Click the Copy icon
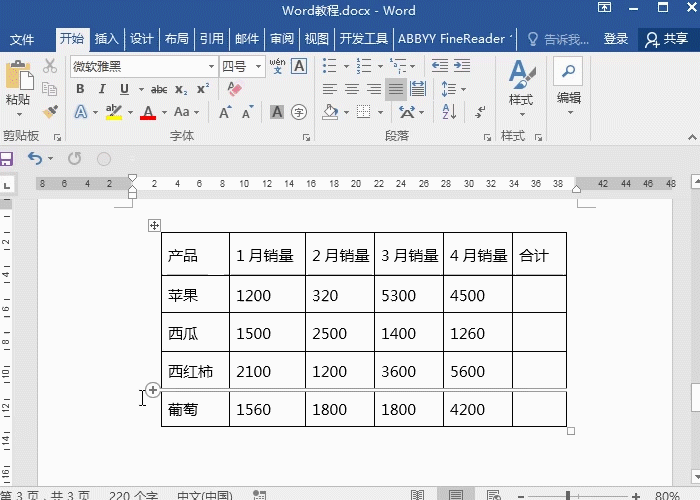The width and height of the screenshot is (700, 500). pos(50,89)
